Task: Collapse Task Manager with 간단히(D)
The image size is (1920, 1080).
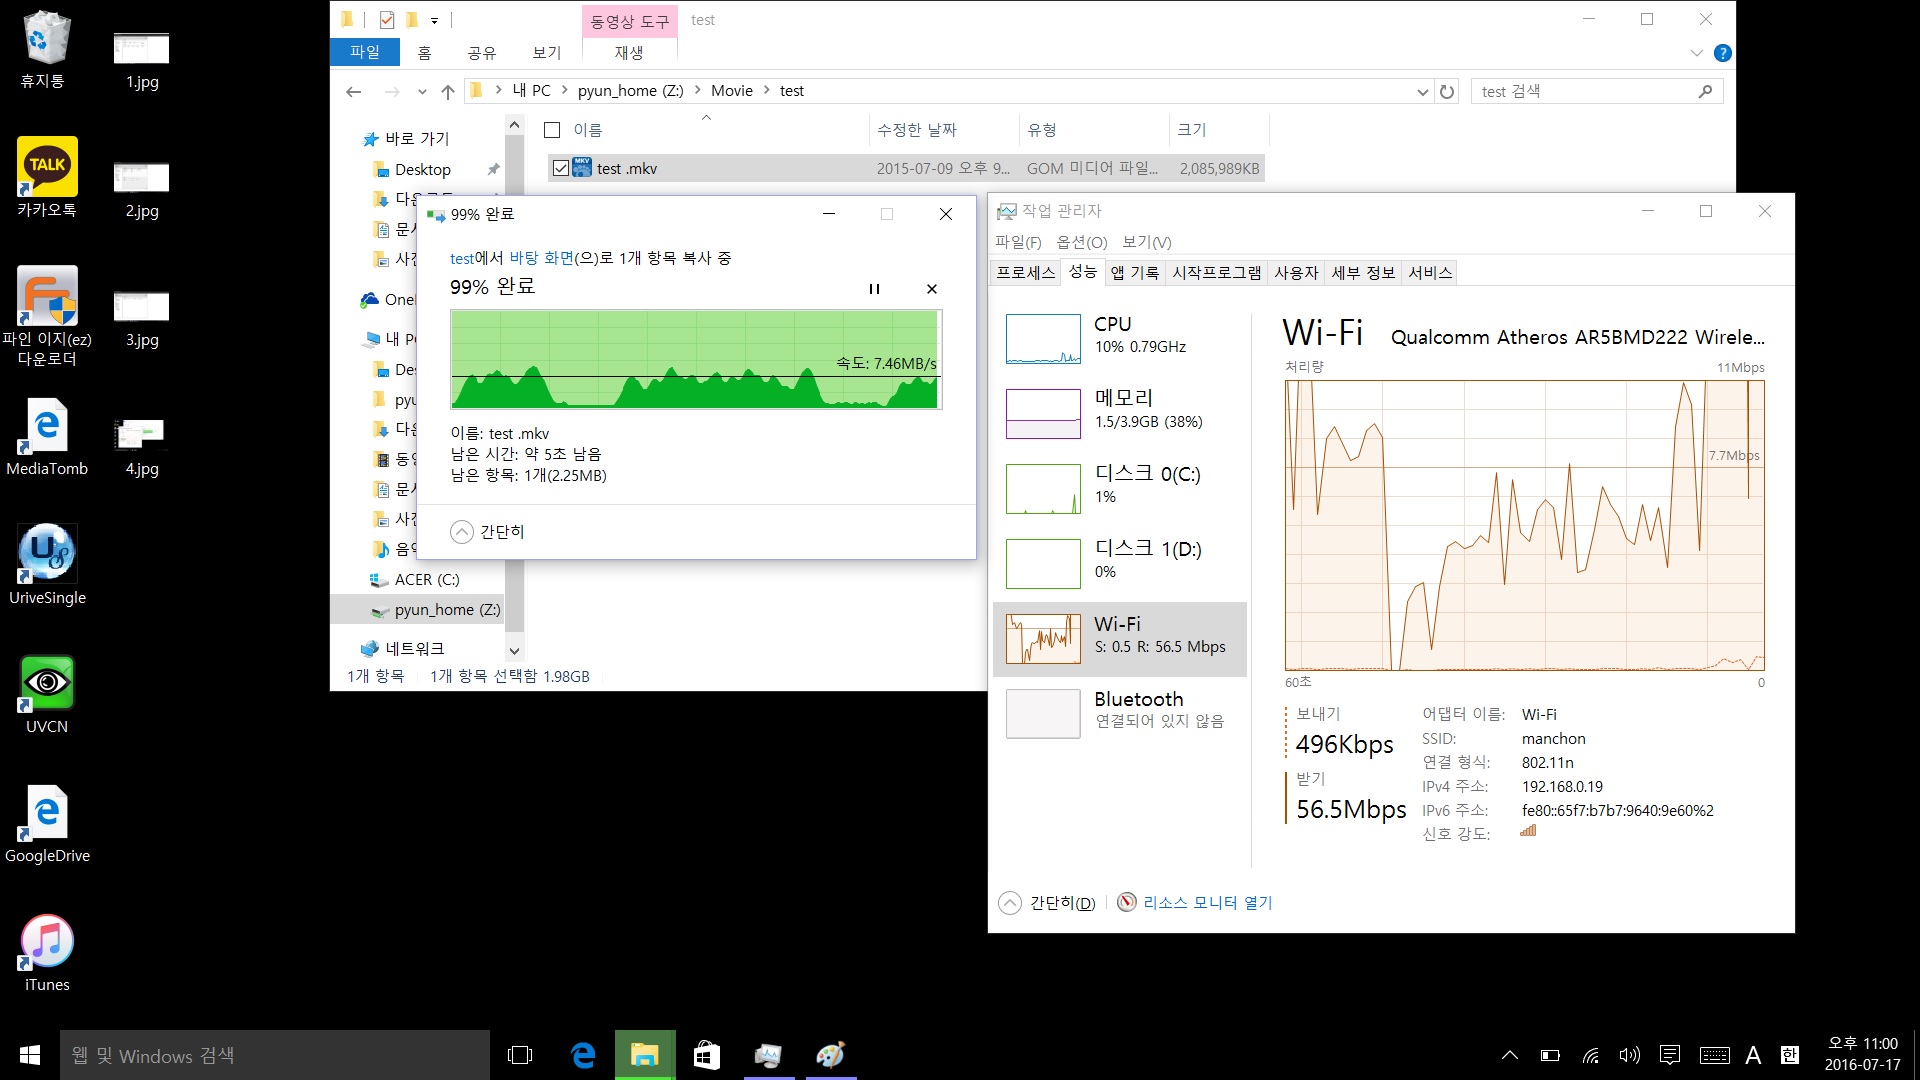Action: [1047, 903]
